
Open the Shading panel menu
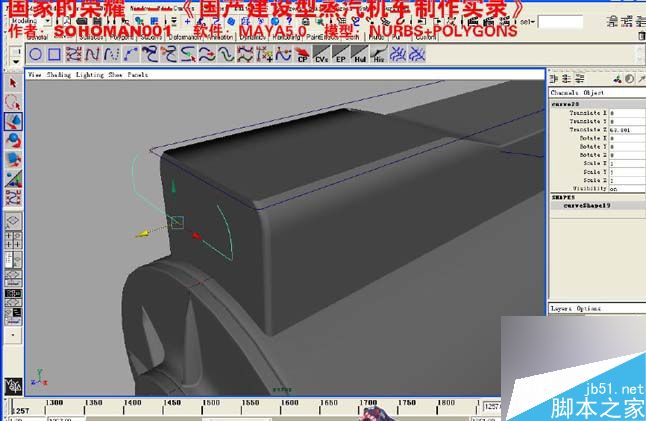click(x=59, y=75)
